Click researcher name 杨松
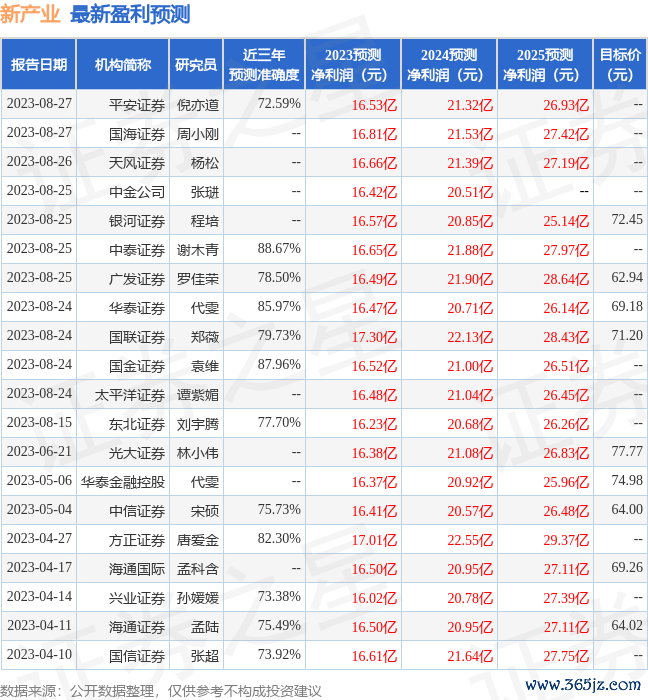 point(205,163)
